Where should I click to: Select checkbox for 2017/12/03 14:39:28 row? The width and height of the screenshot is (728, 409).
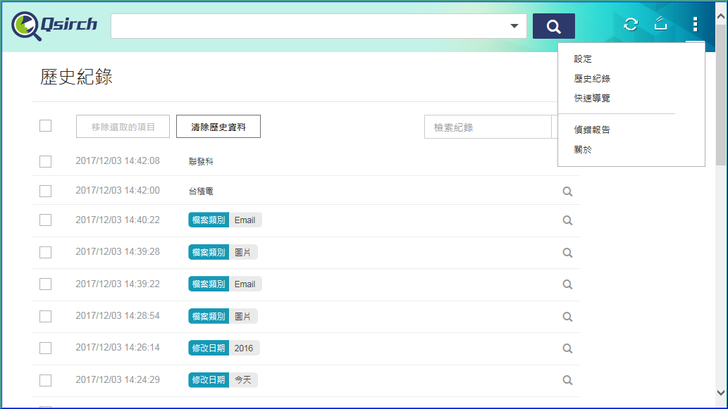(x=45, y=252)
